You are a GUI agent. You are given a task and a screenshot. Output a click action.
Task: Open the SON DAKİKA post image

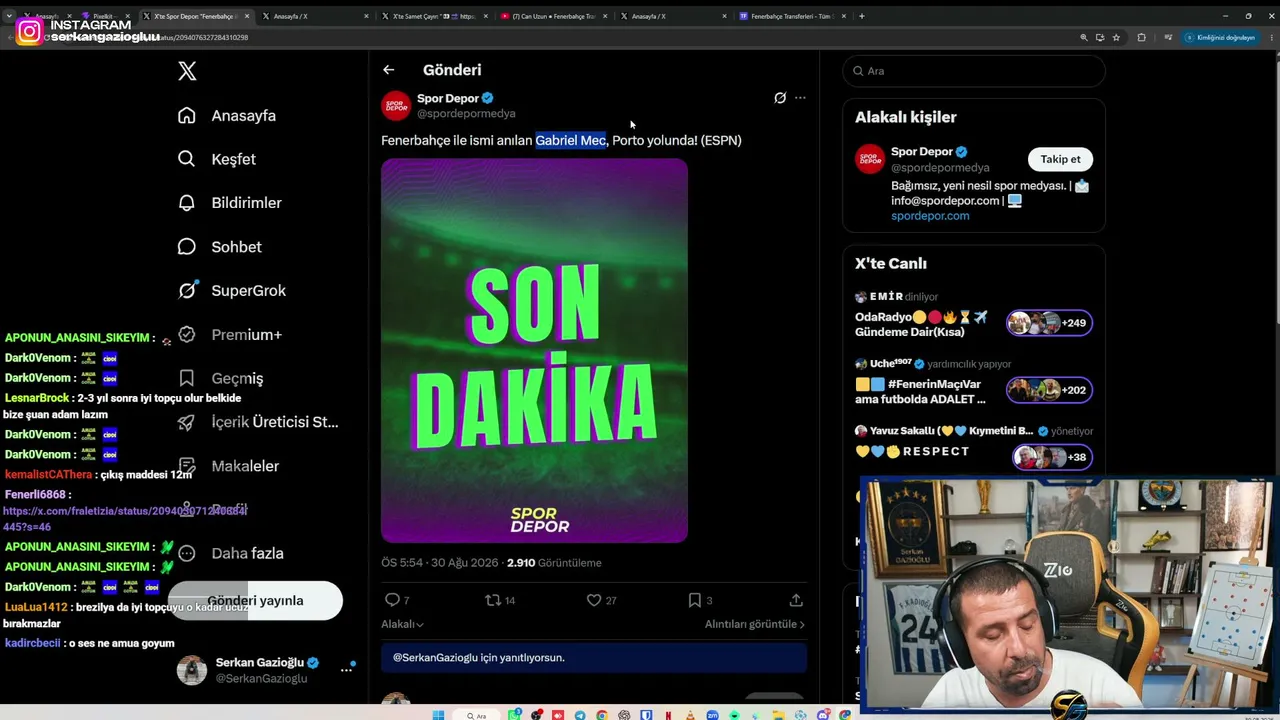click(x=534, y=350)
